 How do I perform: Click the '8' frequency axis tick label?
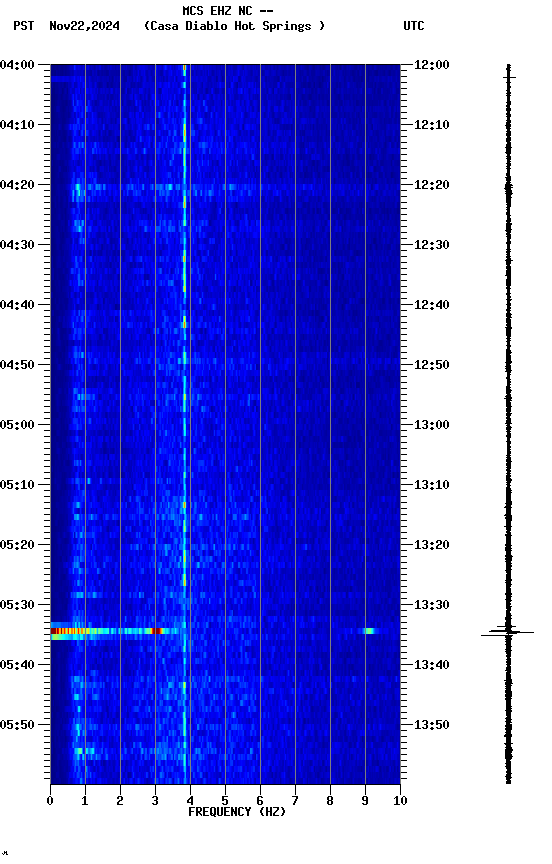[330, 801]
